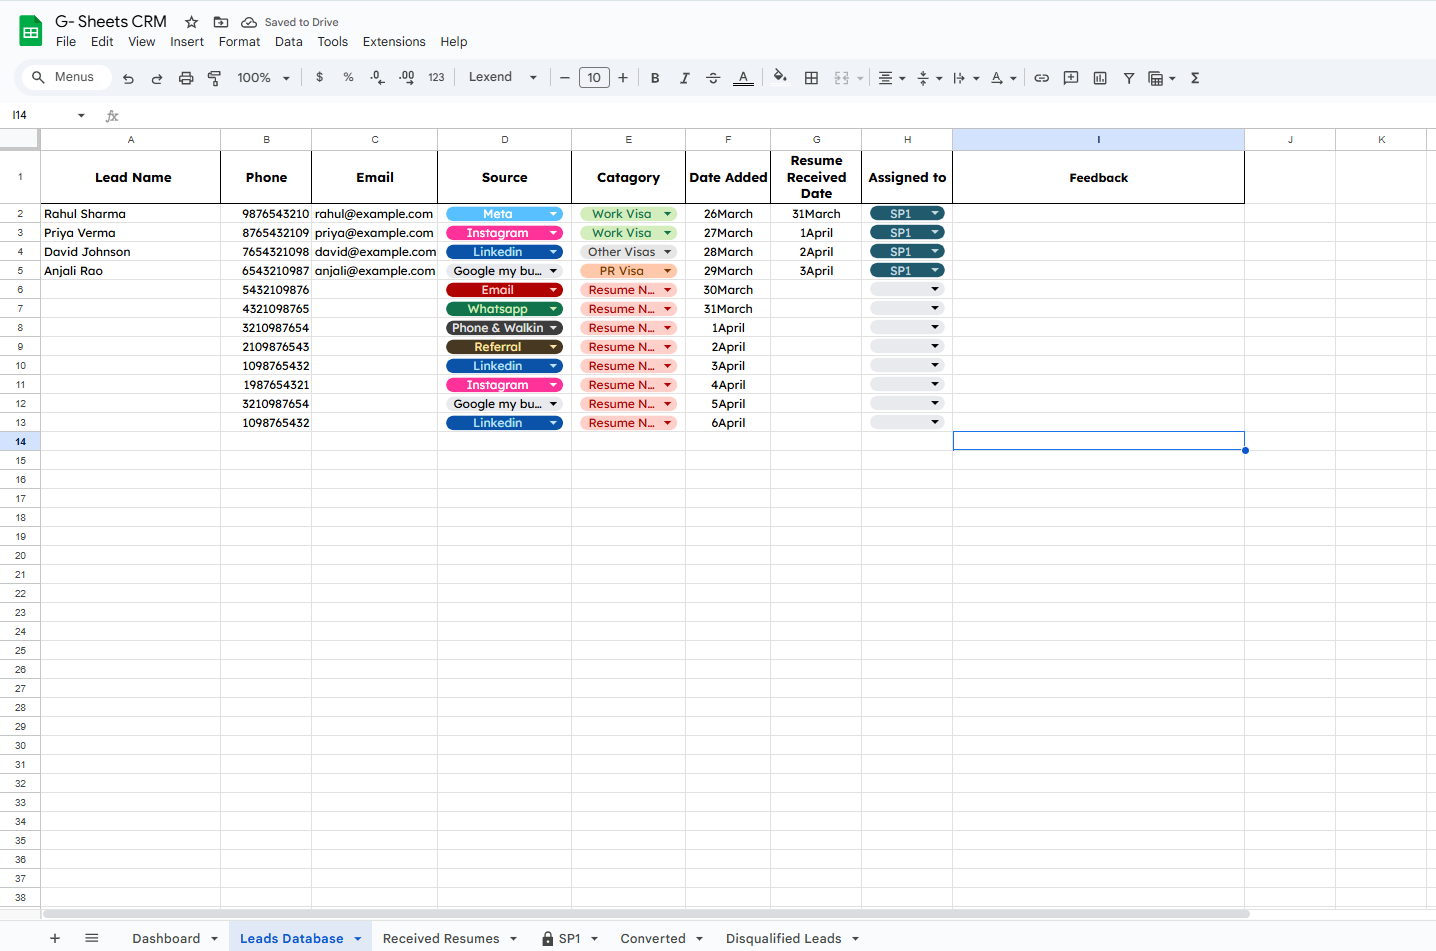
Task: Star the G-Sheets CRM document
Action: (192, 22)
